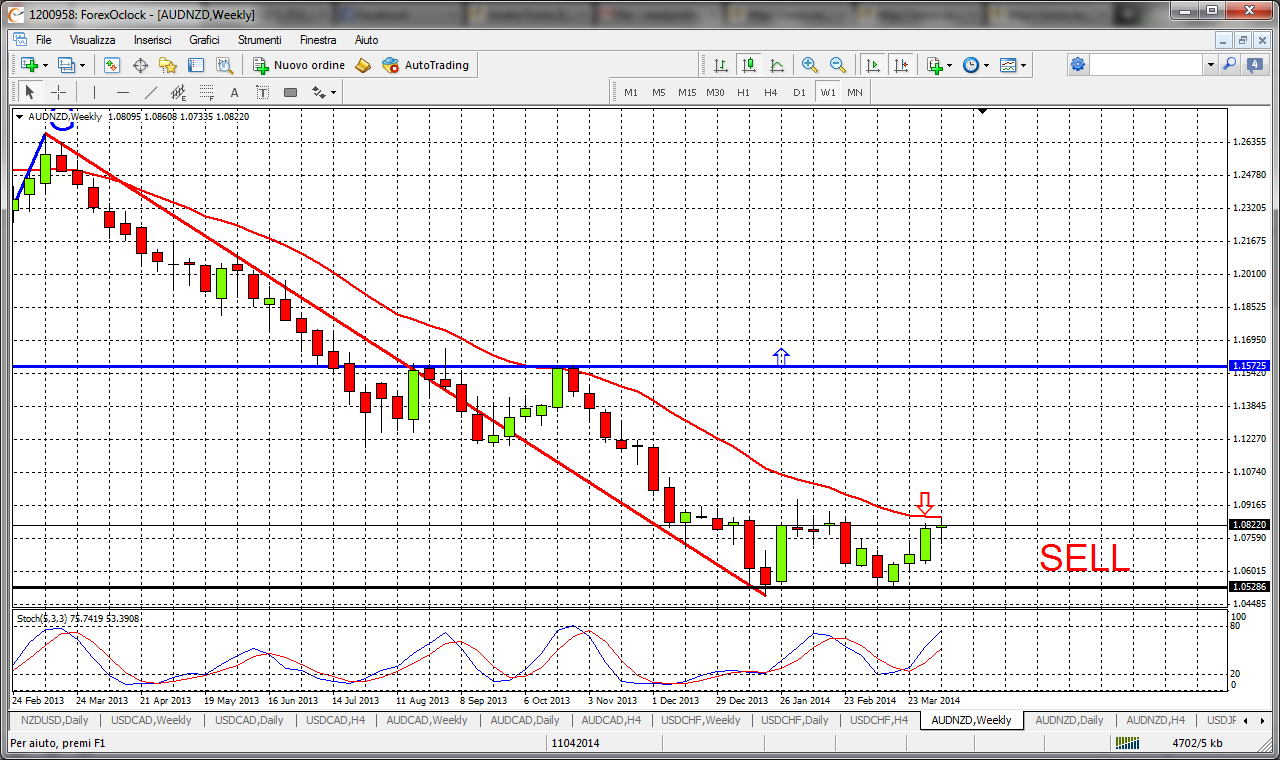Select the Text tool (A)

[235, 92]
